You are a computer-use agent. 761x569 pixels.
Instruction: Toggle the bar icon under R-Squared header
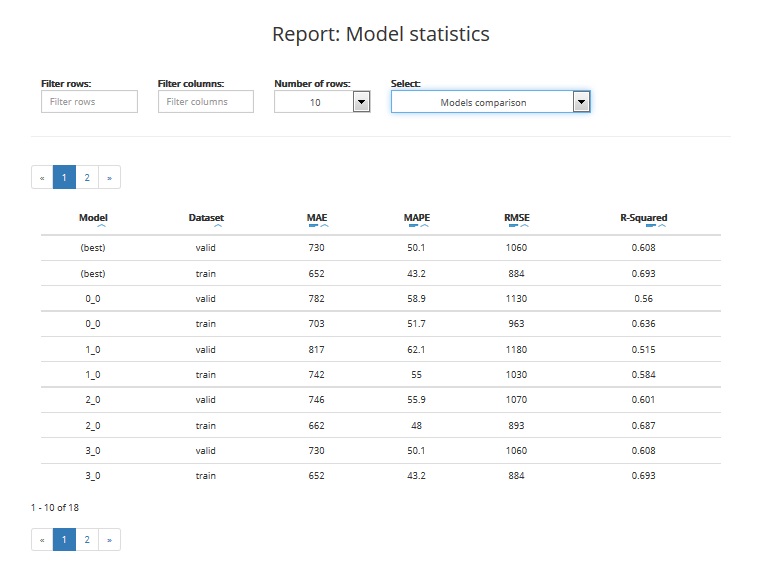[650, 228]
